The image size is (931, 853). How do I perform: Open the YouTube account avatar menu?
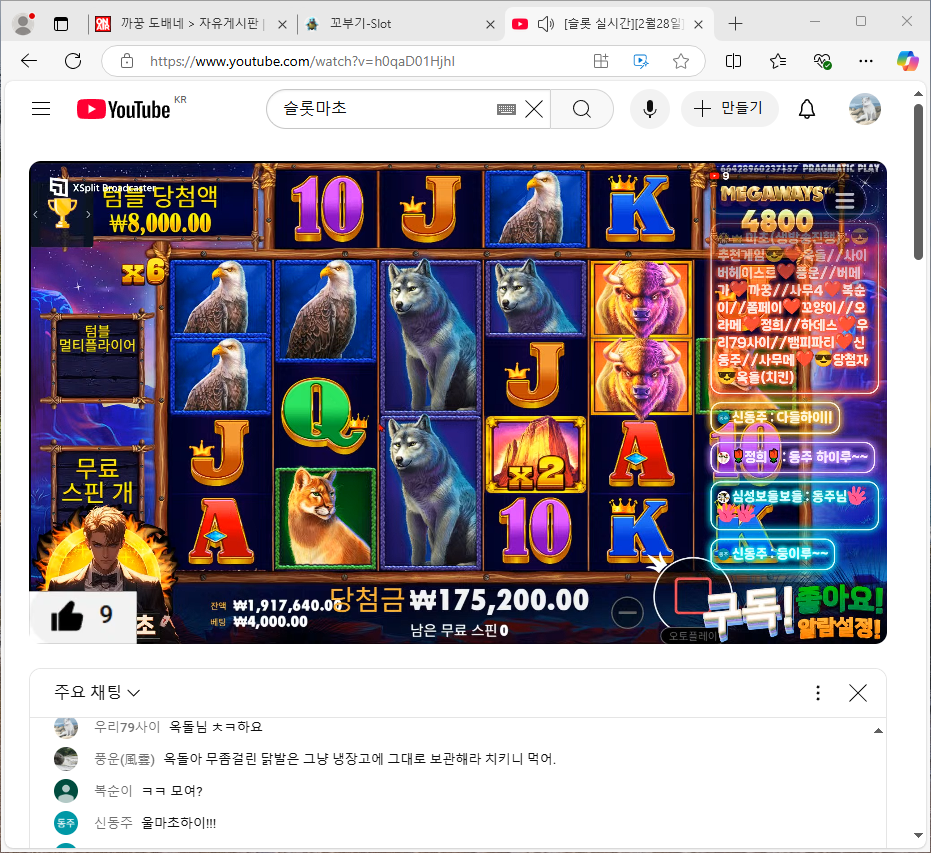(865, 109)
